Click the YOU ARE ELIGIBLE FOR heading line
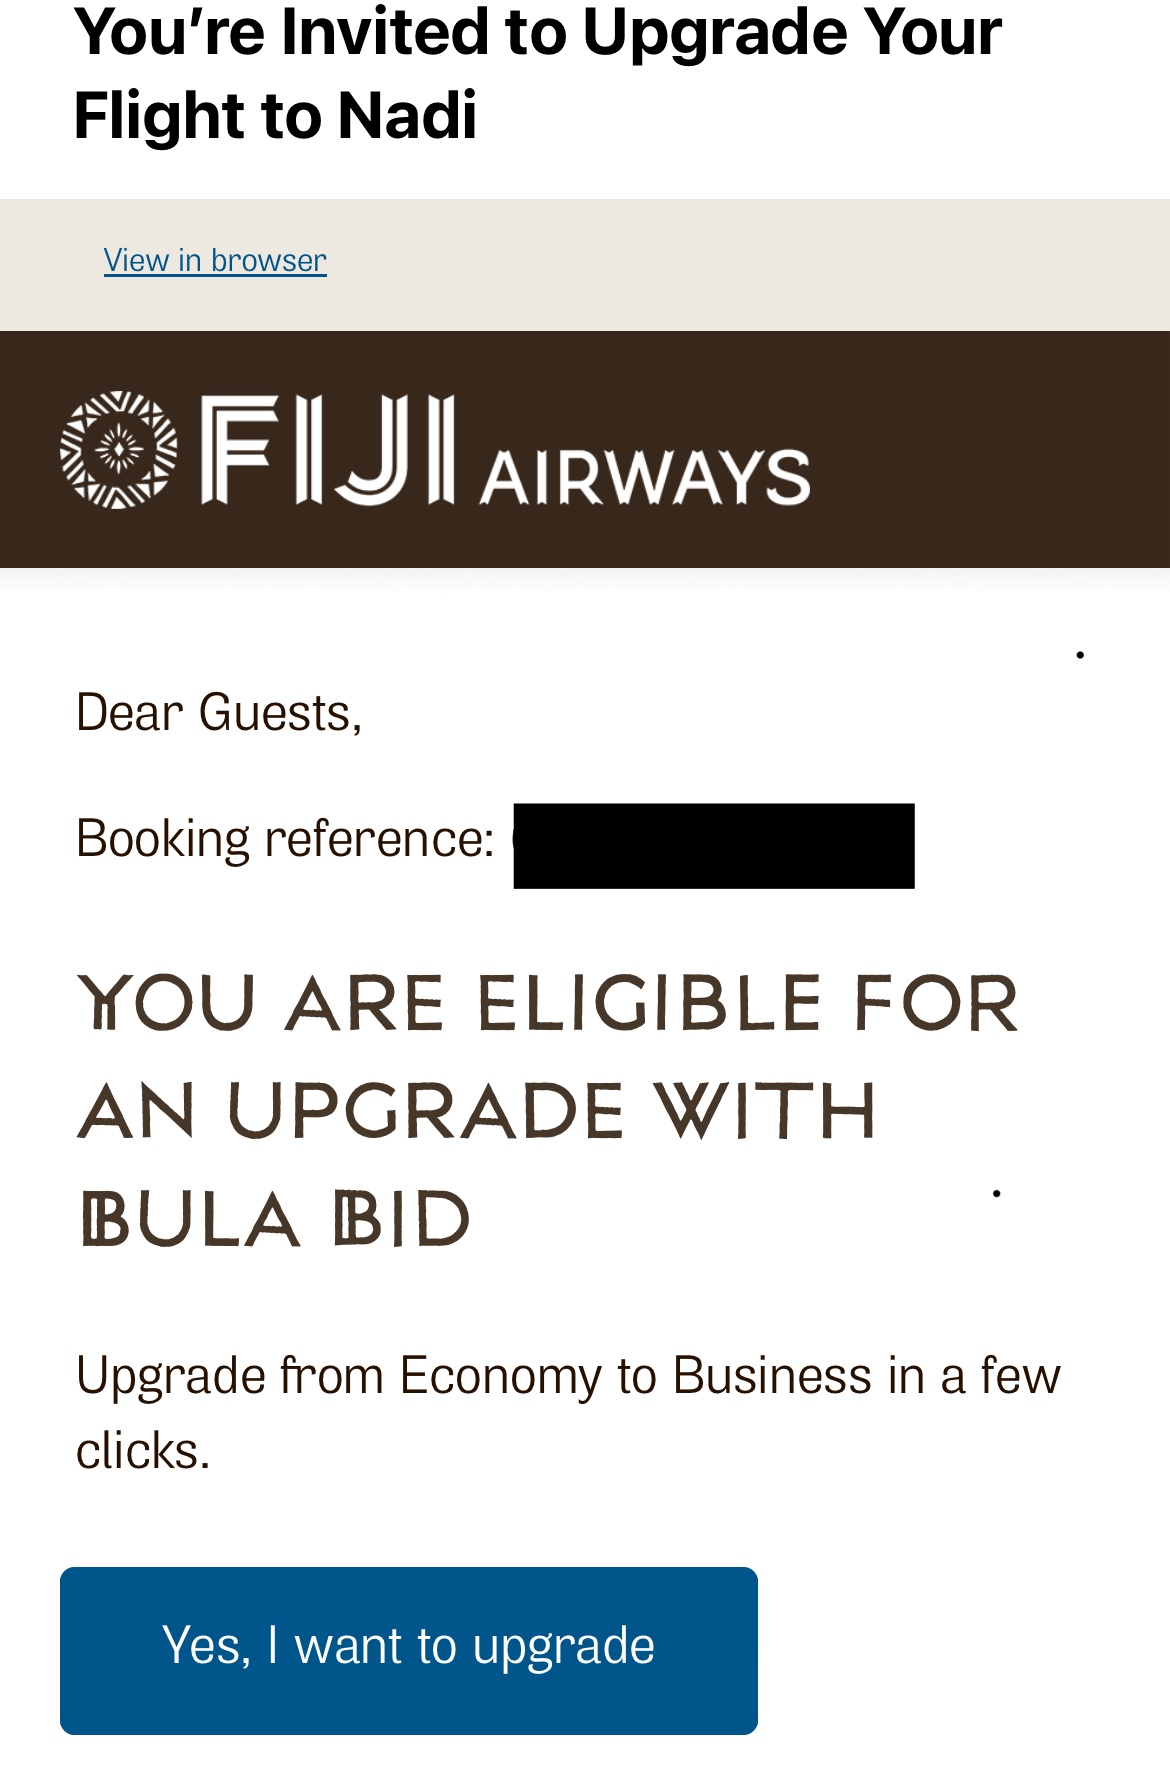 click(x=548, y=1003)
